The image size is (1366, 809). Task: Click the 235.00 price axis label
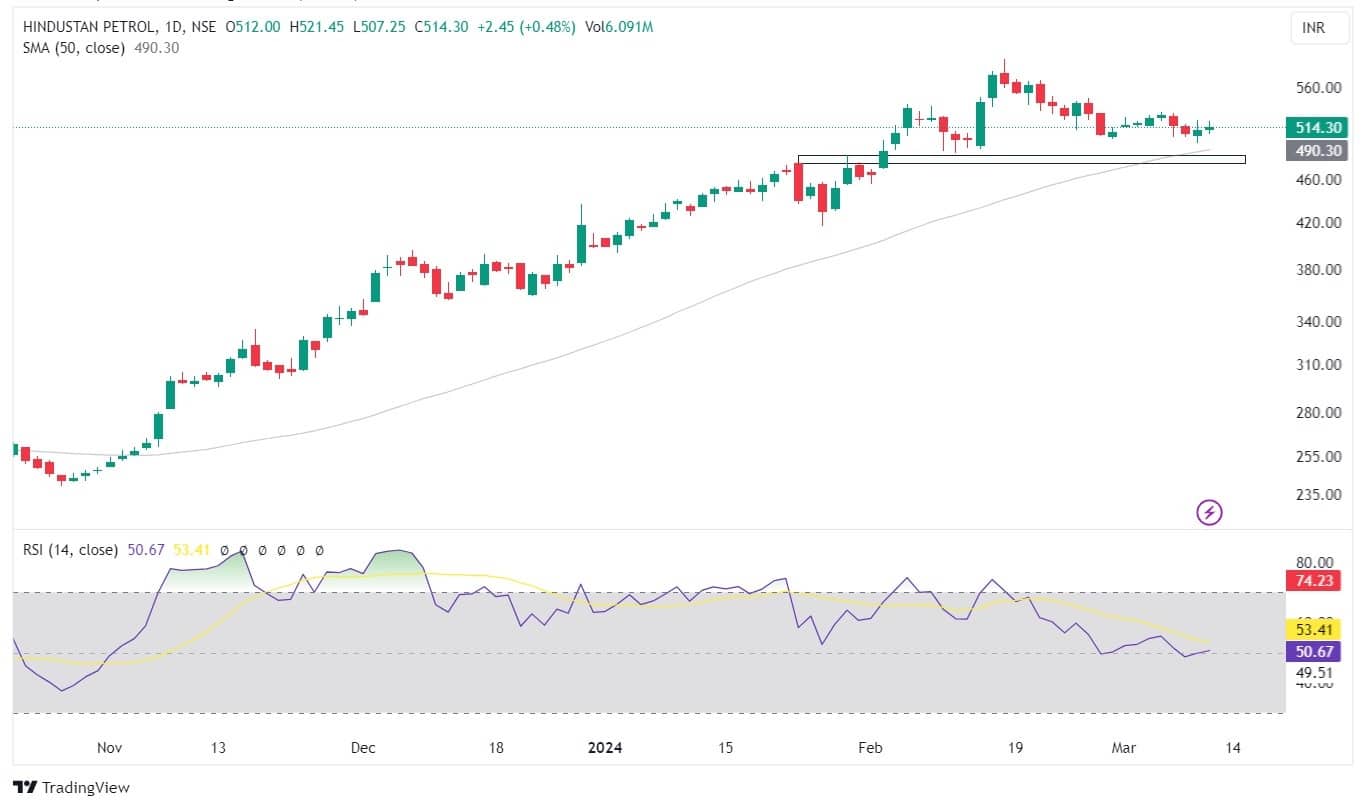[x=1318, y=495]
